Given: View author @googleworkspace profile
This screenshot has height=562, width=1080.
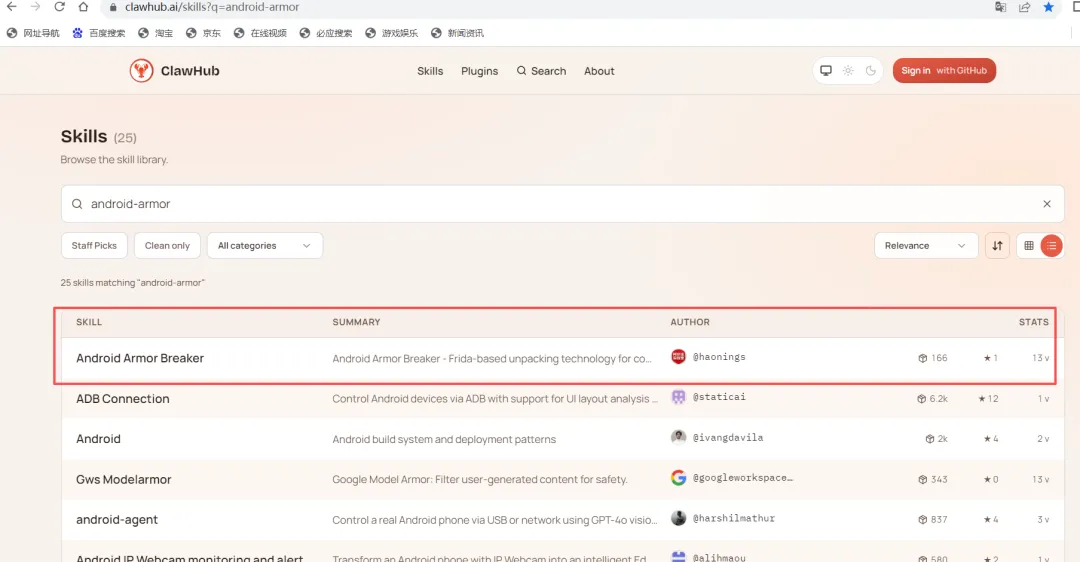Looking at the screenshot, I should pyautogui.click(x=742, y=477).
